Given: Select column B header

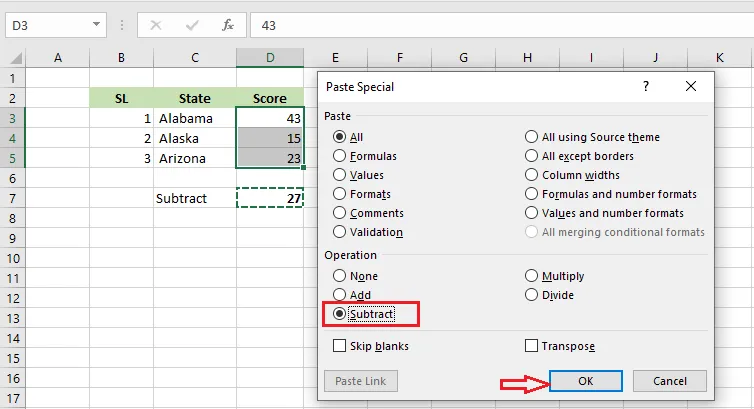Looking at the screenshot, I should 122,58.
